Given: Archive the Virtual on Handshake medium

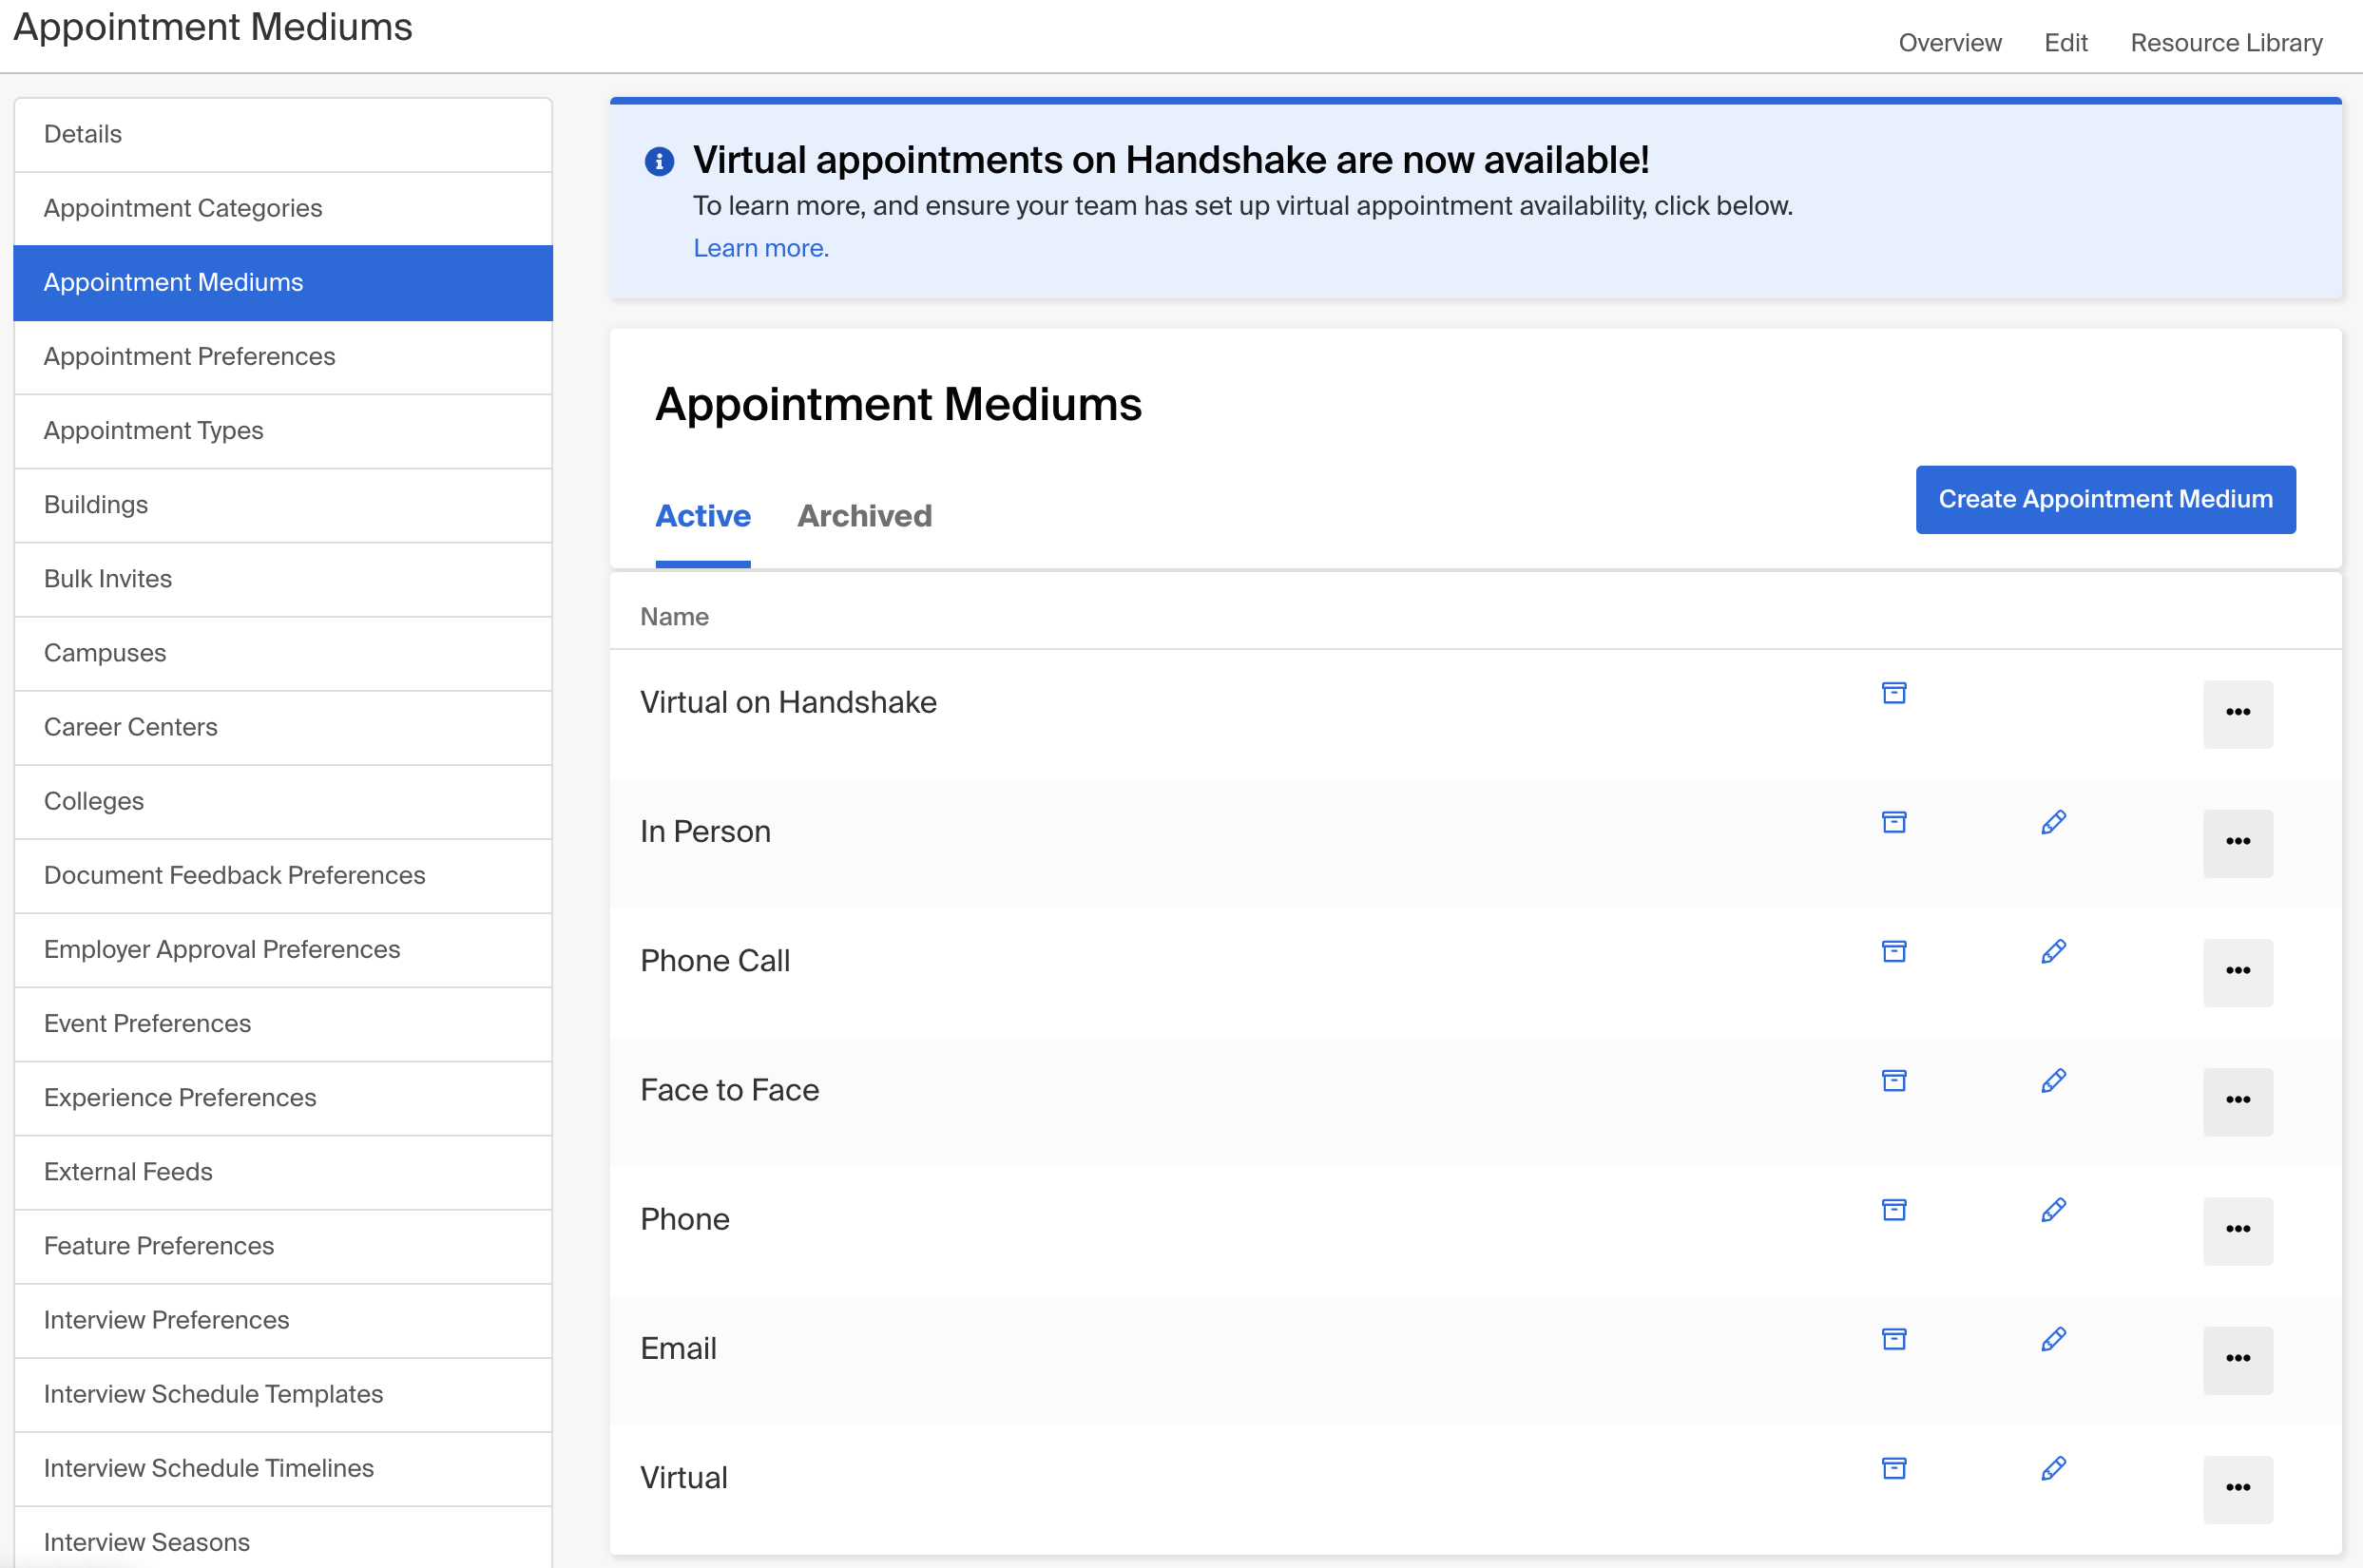Looking at the screenshot, I should coord(1894,693).
